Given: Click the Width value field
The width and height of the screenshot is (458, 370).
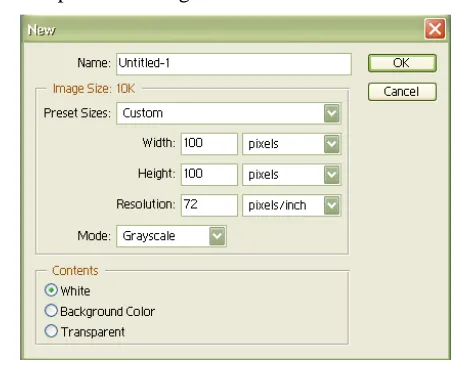Looking at the screenshot, I should pyautogui.click(x=209, y=144).
